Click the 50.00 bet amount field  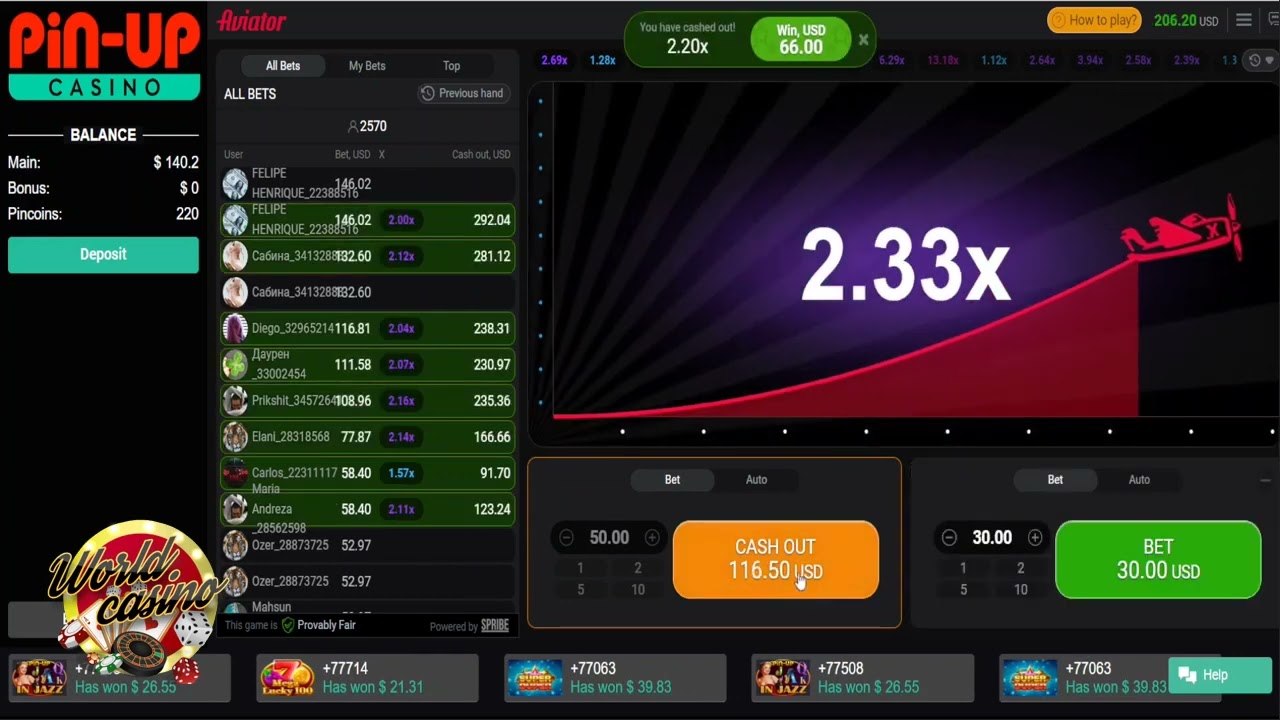(x=609, y=538)
